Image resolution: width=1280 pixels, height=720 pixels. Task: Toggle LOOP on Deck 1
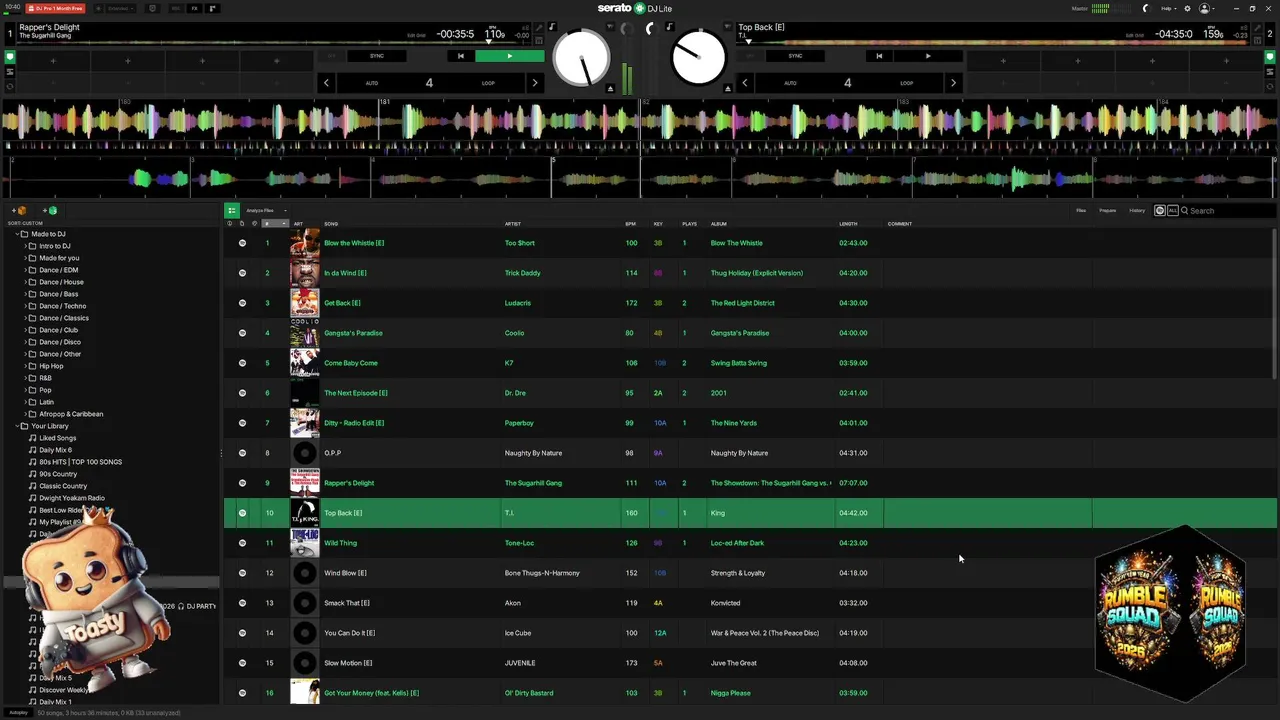click(488, 83)
